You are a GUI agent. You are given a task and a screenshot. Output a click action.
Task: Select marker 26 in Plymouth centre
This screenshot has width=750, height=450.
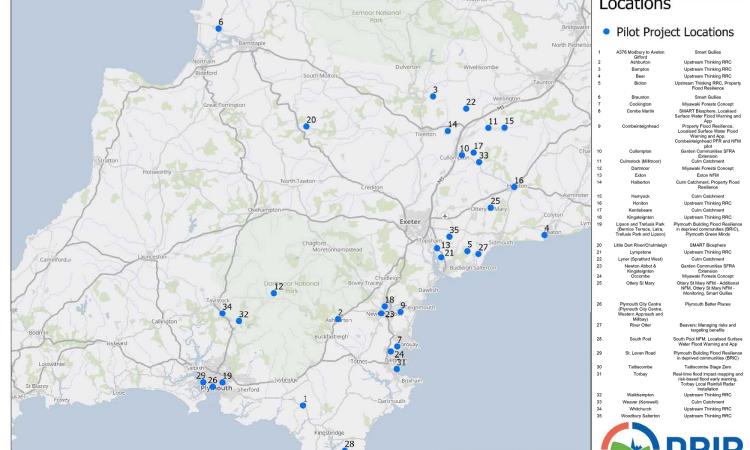[213, 387]
